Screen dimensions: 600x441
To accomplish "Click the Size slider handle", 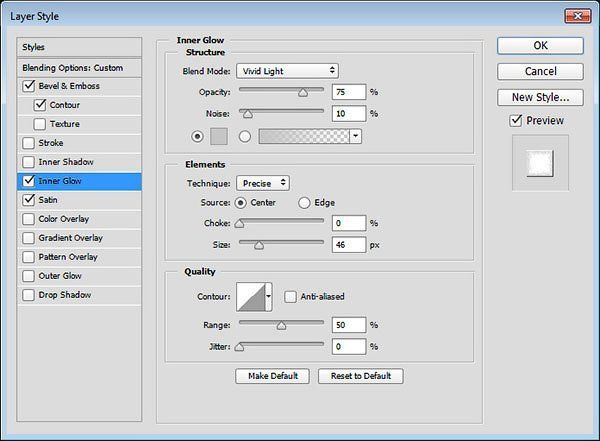I will [259, 245].
